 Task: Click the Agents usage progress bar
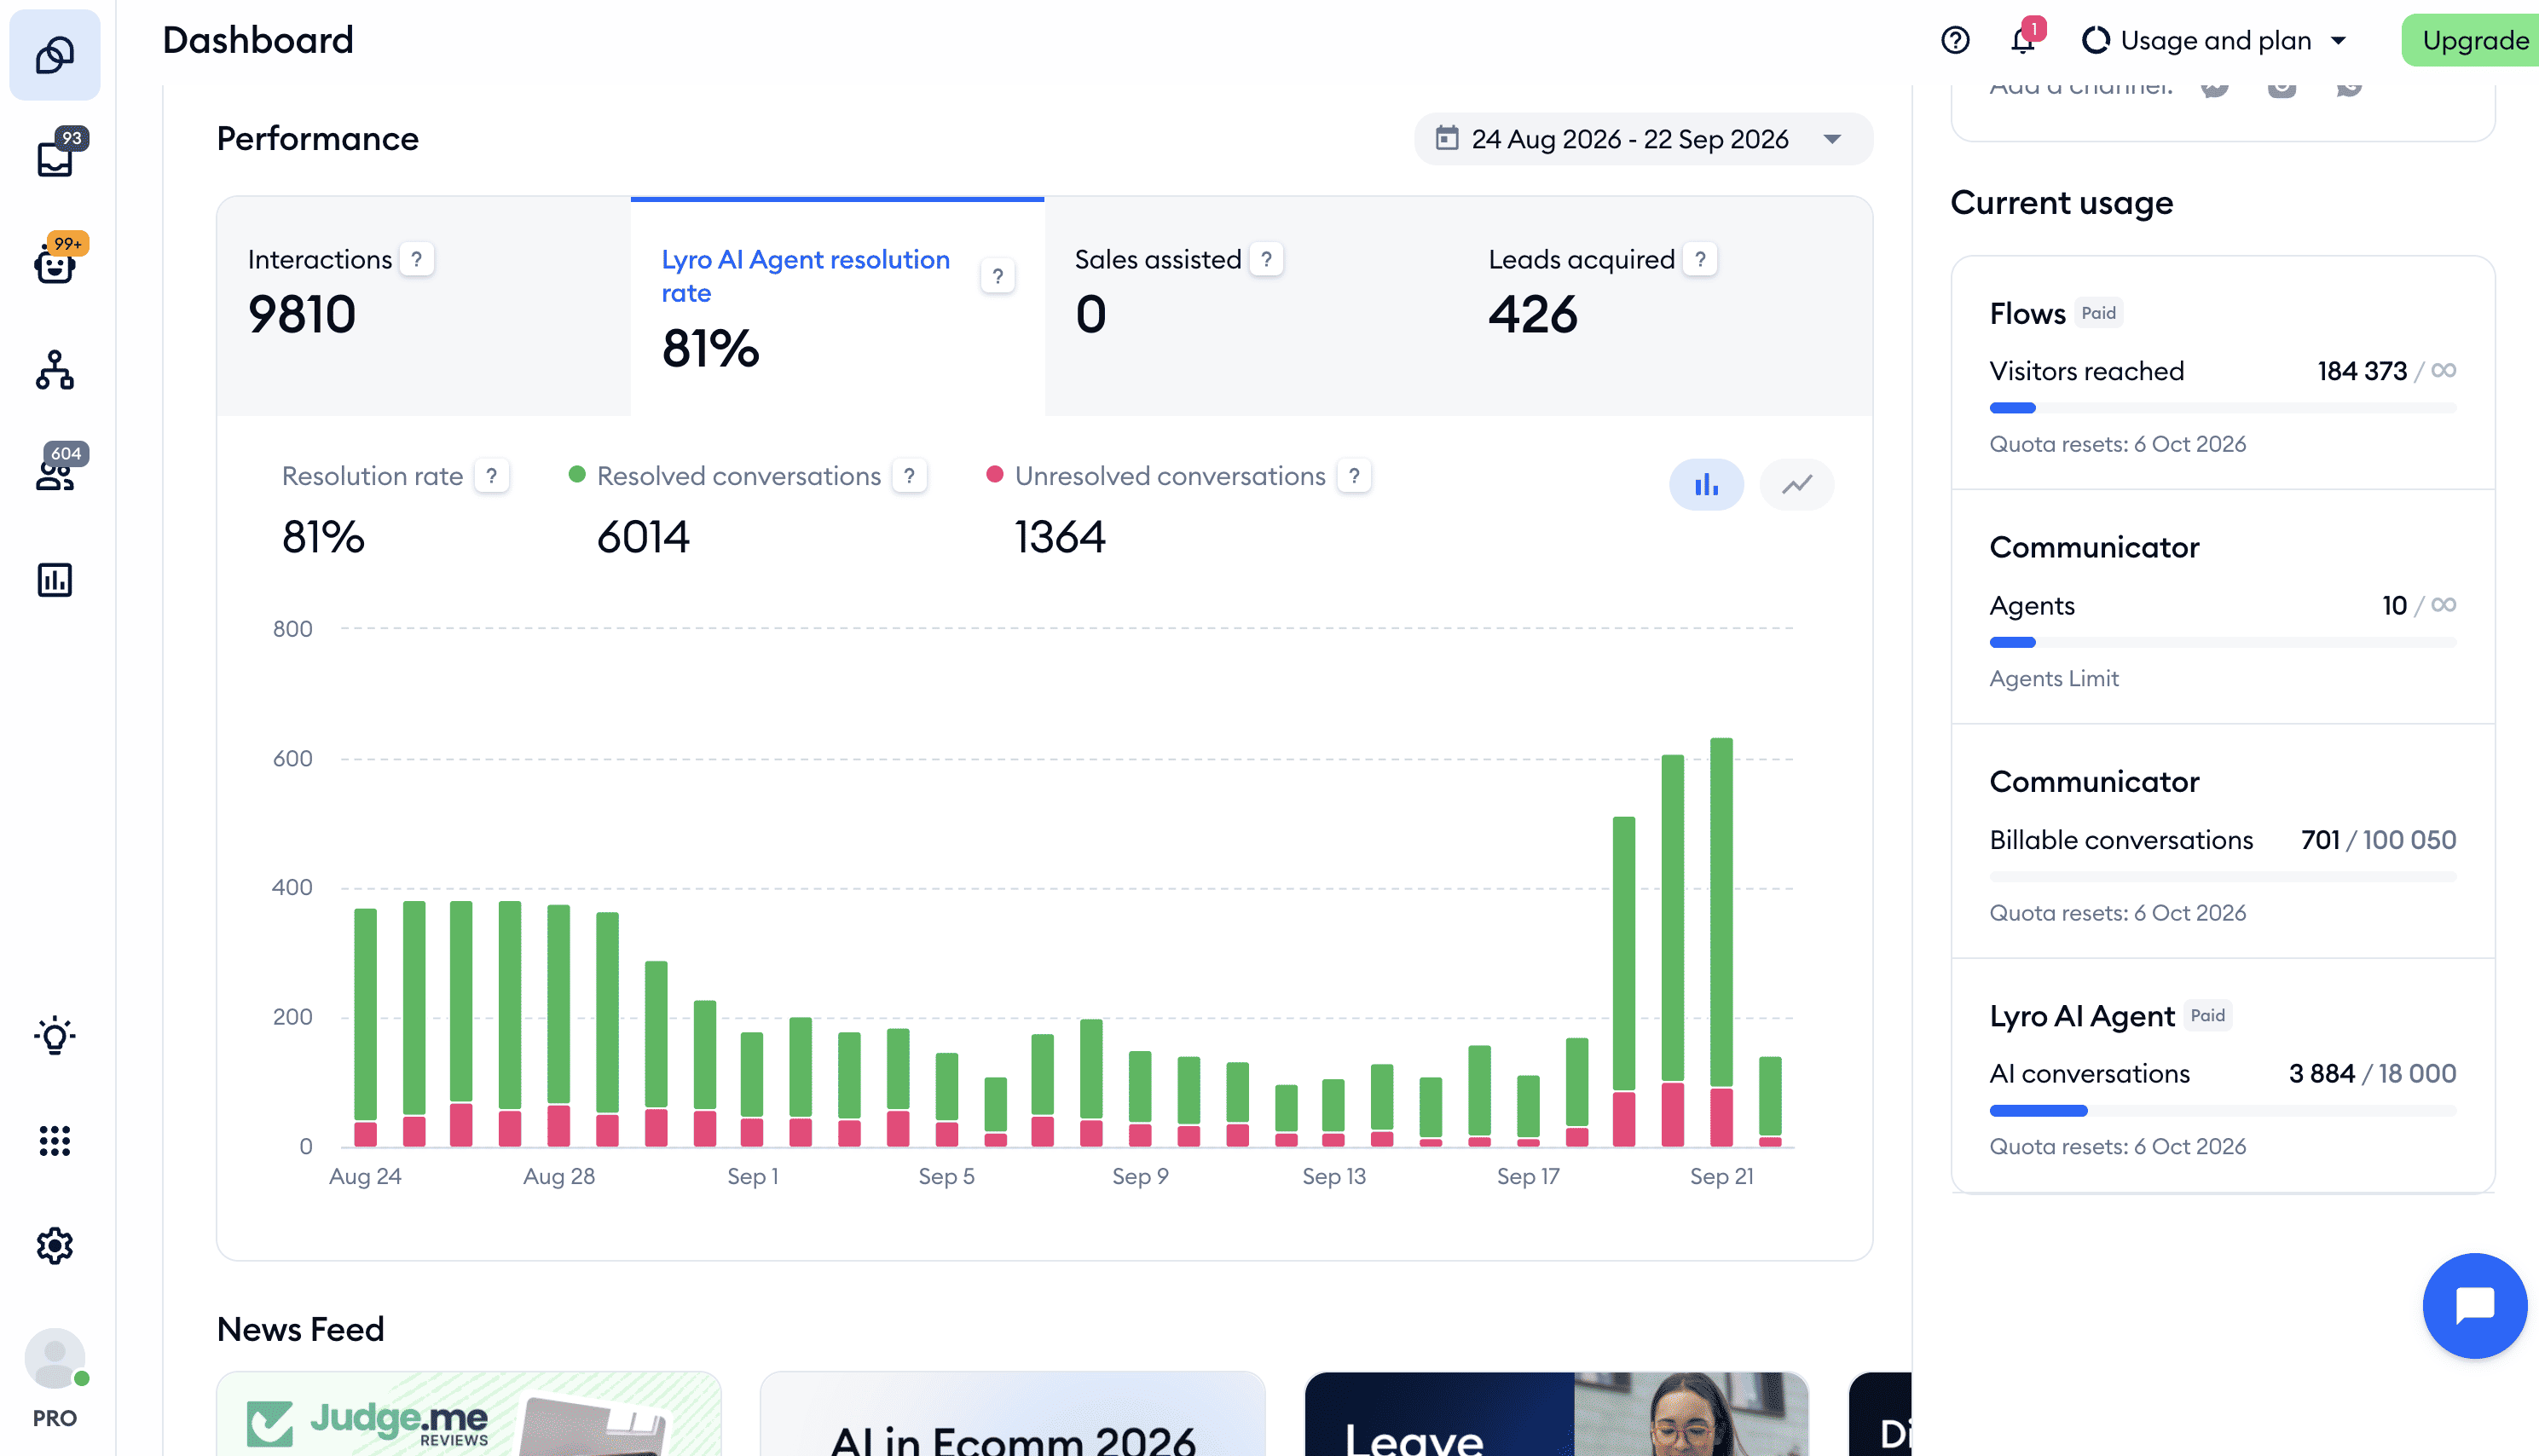click(x=2223, y=642)
